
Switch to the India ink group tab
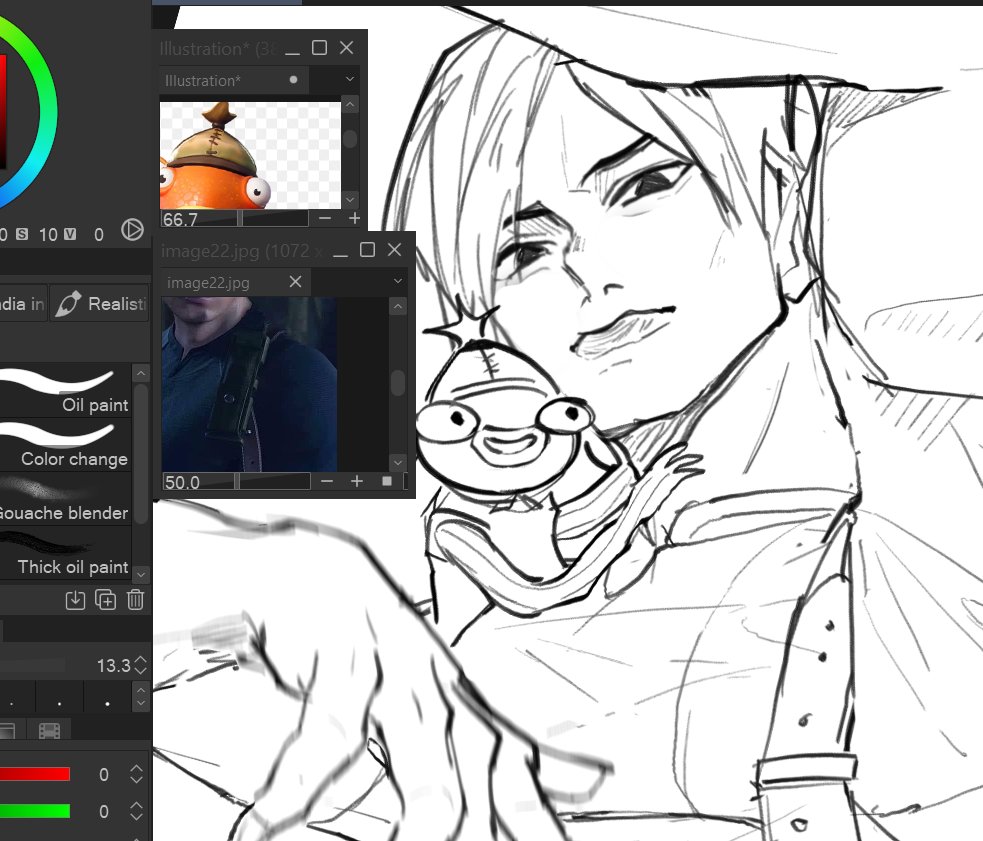pyautogui.click(x=23, y=304)
